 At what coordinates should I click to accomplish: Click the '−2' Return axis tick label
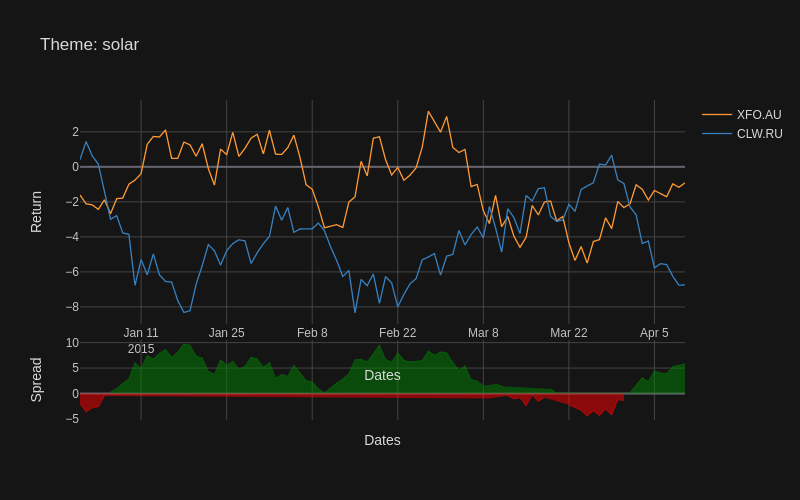[72, 202]
